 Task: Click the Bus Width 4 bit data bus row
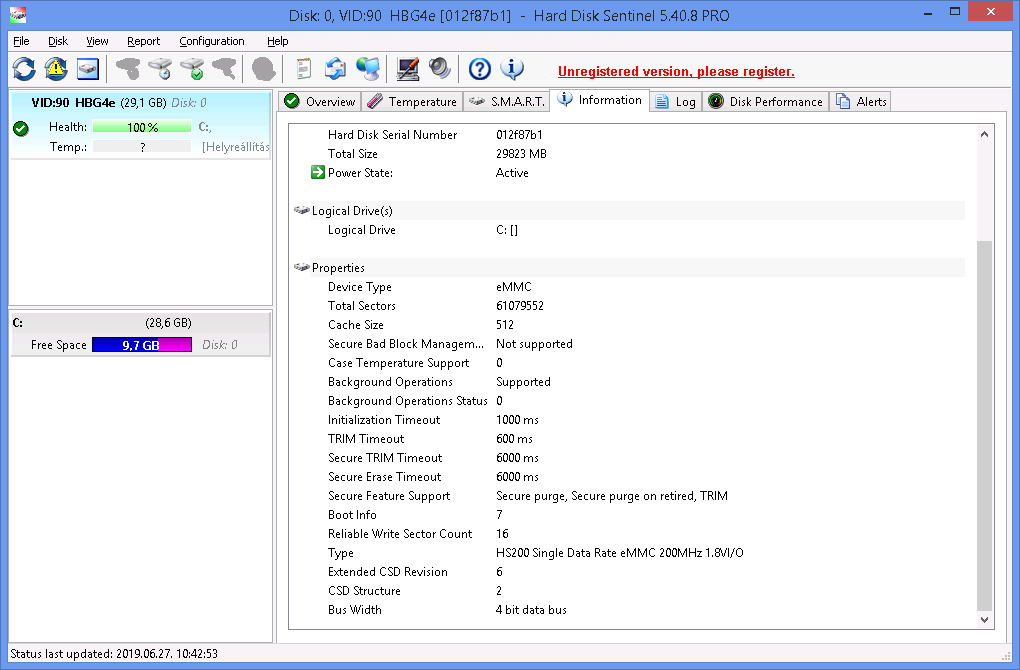click(628, 610)
